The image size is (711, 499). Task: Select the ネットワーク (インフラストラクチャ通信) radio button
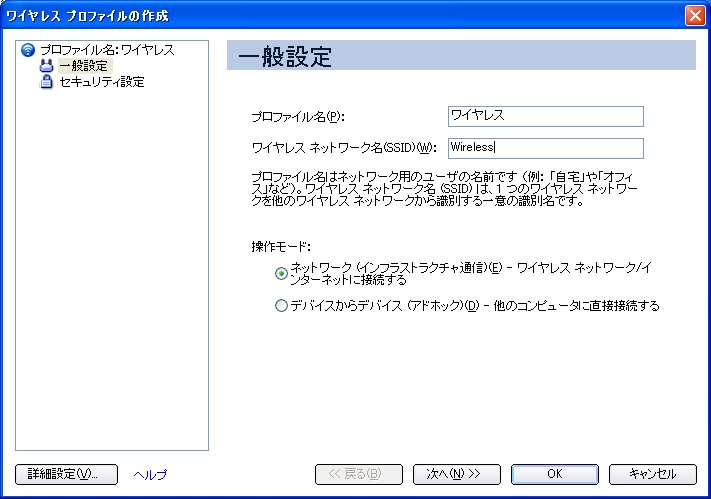(x=281, y=274)
